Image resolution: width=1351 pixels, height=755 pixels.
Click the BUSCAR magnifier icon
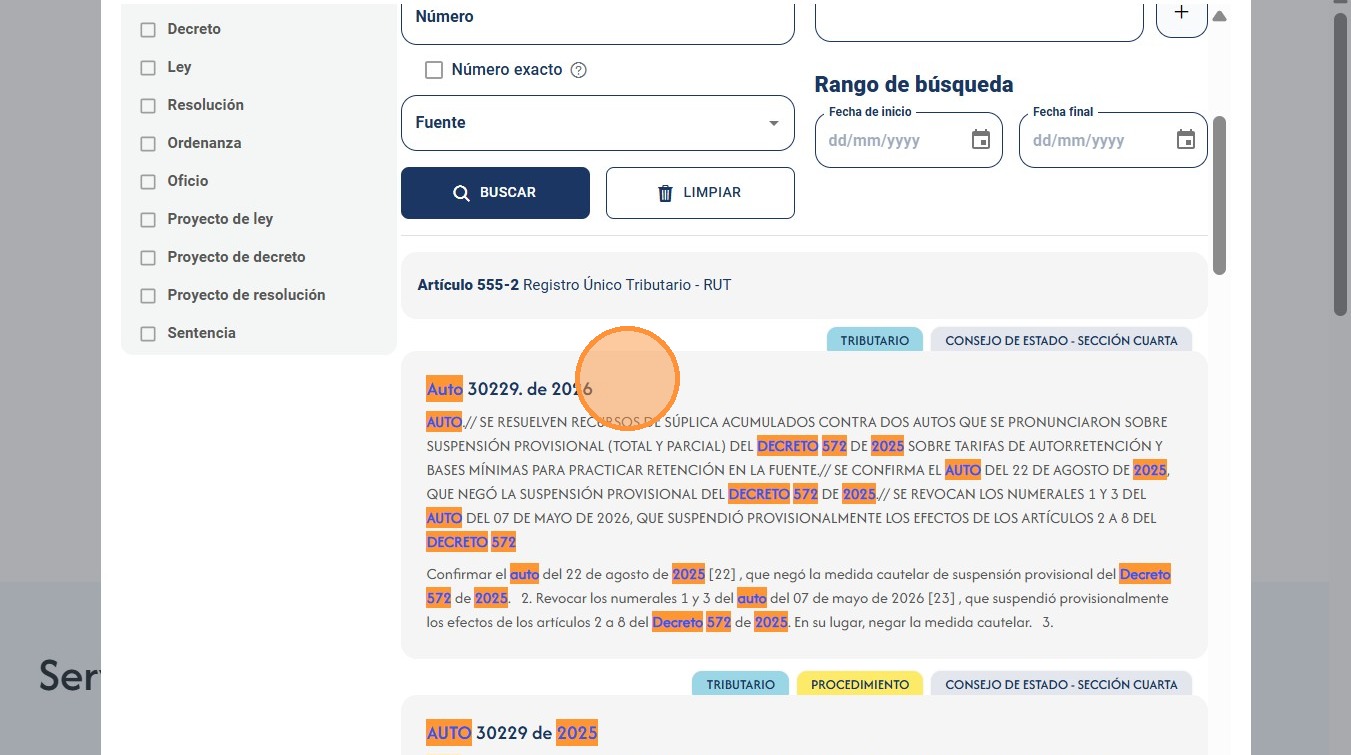461,193
